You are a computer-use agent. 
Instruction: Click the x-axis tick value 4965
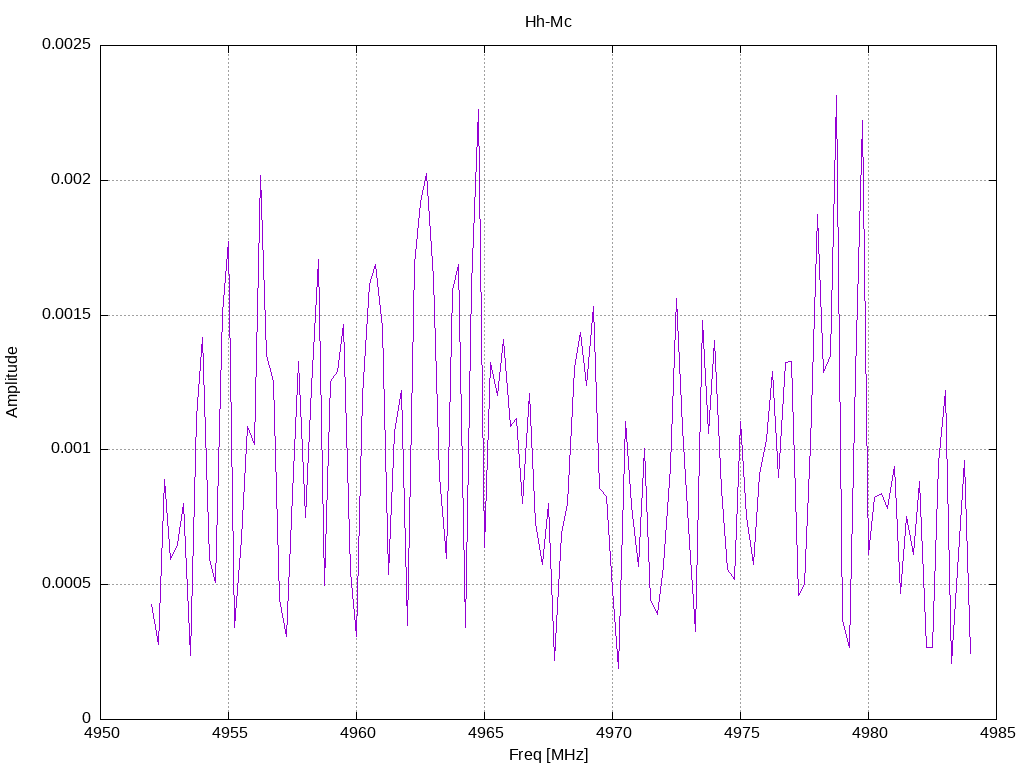tap(485, 733)
